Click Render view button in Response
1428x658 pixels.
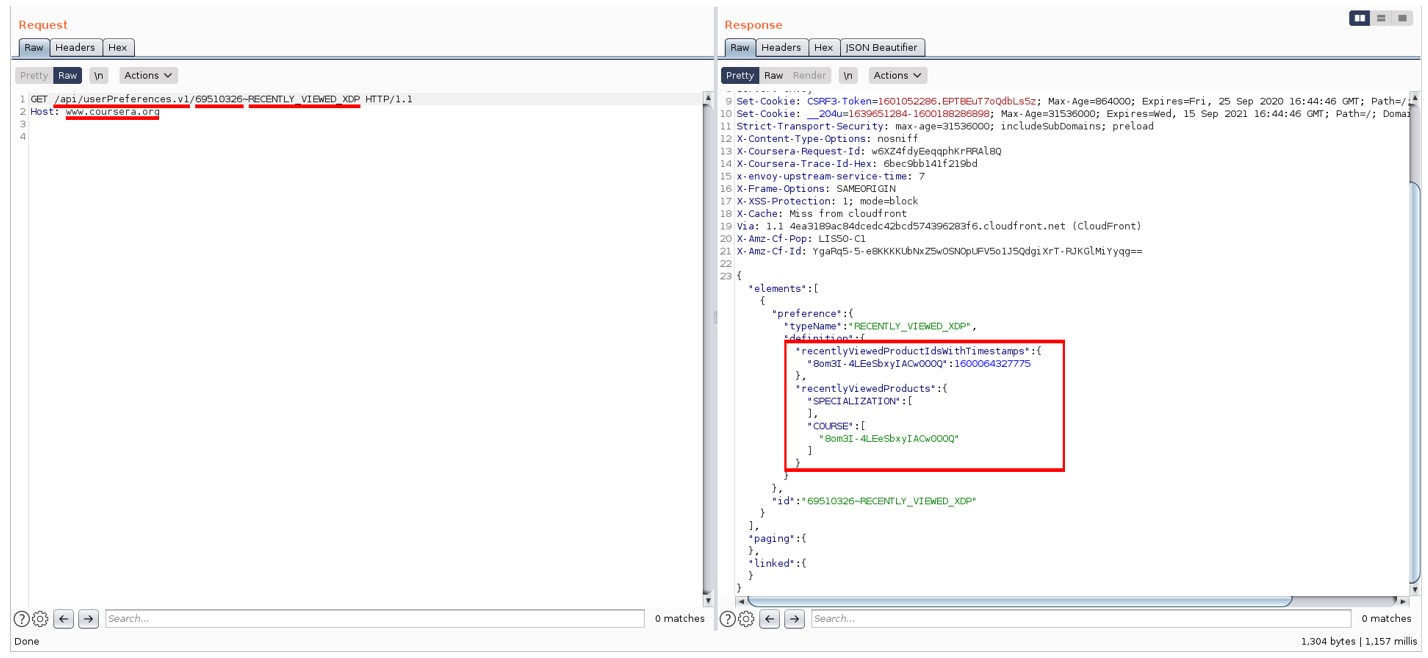pyautogui.click(x=809, y=75)
